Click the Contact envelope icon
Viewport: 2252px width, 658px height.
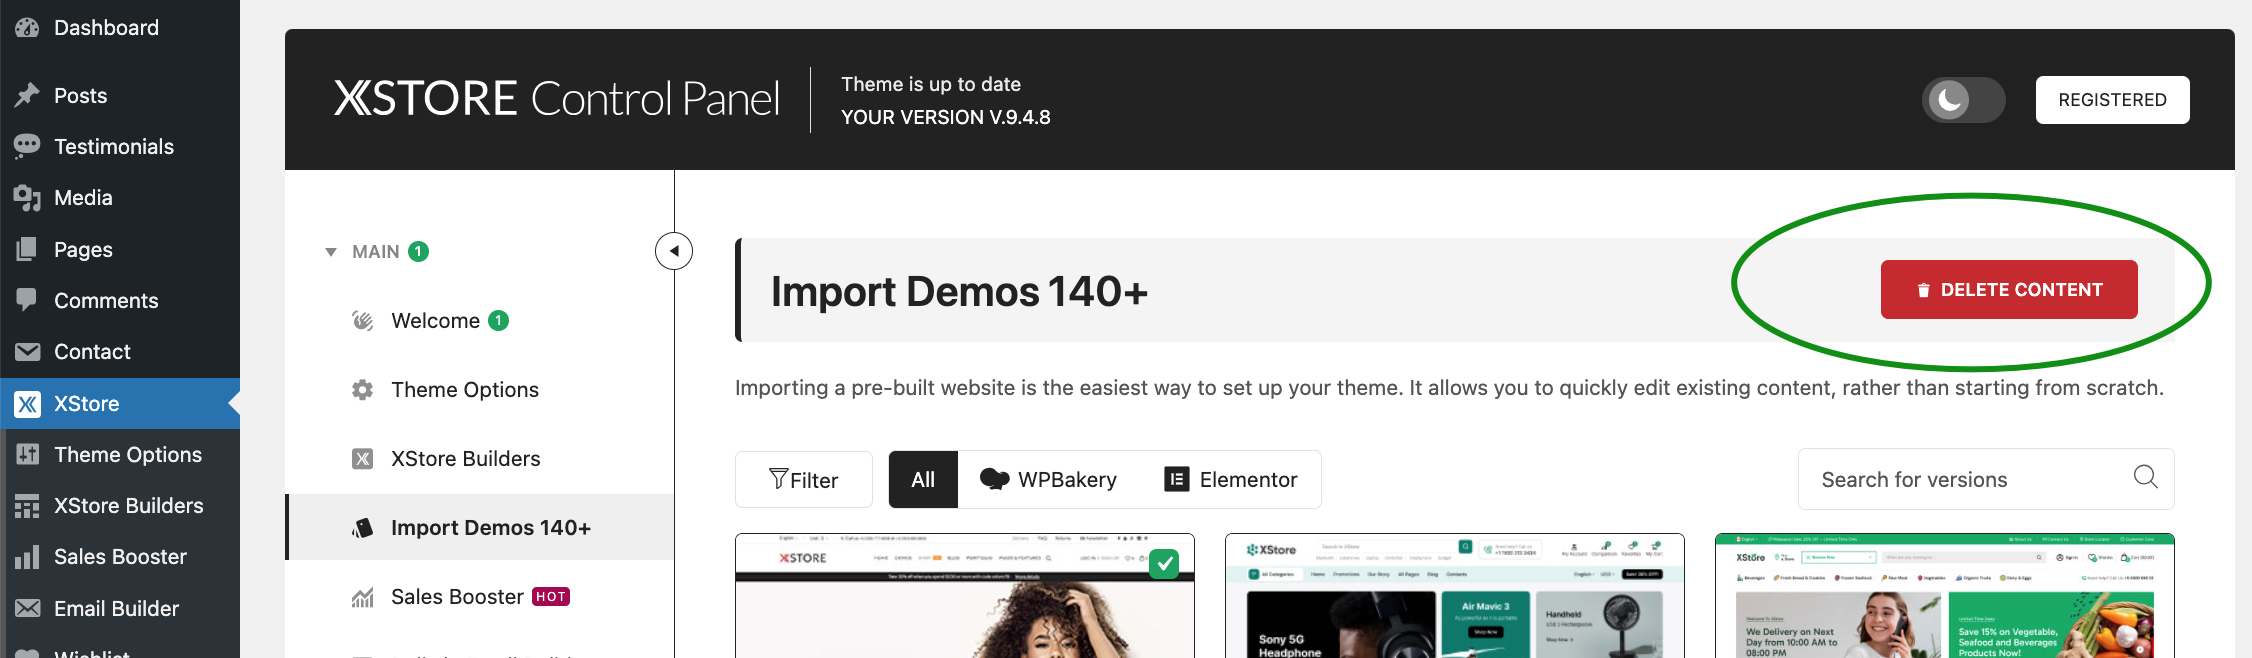click(27, 352)
